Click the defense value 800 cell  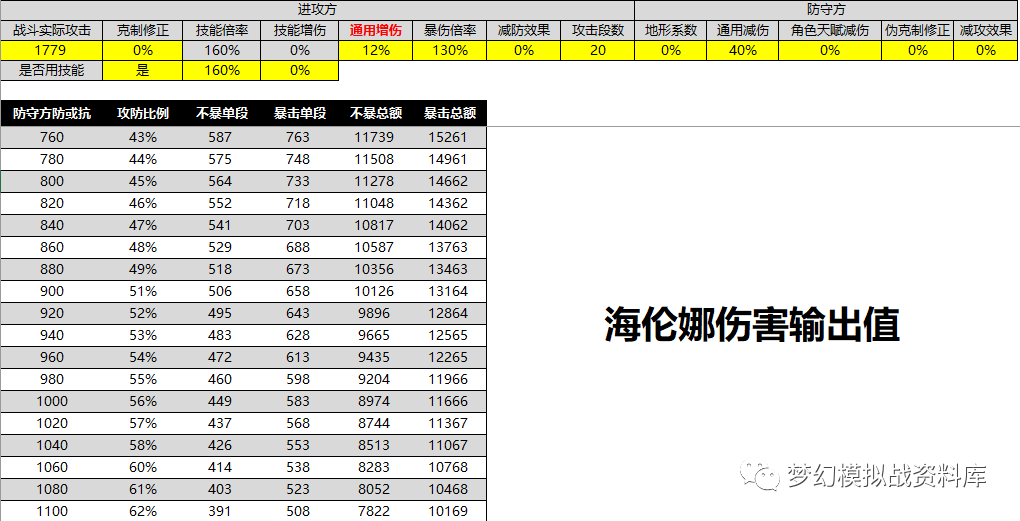click(52, 181)
